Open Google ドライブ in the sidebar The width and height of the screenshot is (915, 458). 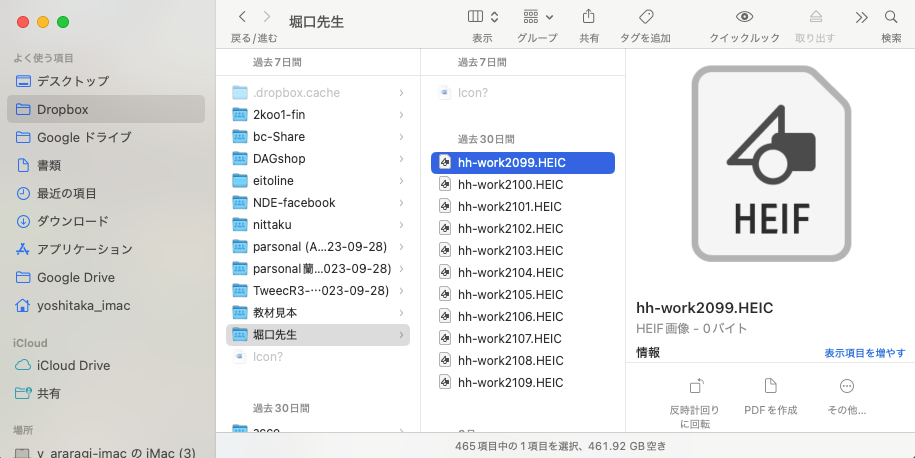pos(106,137)
